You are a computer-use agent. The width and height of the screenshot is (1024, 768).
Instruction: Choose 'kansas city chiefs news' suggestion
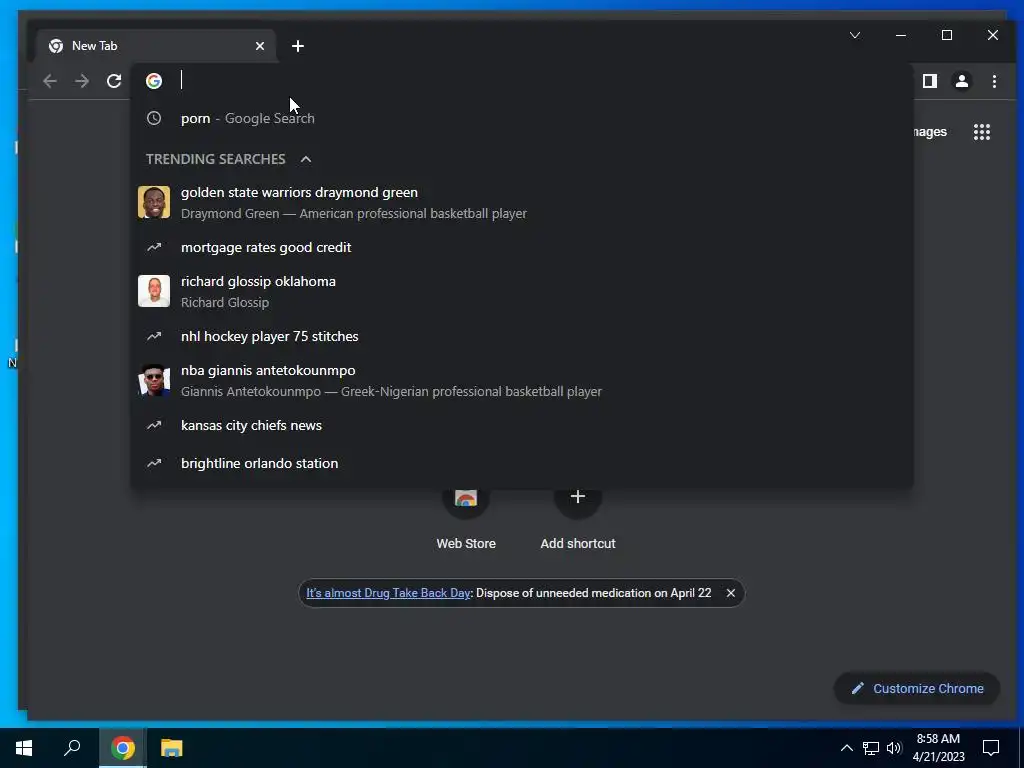[522, 425]
